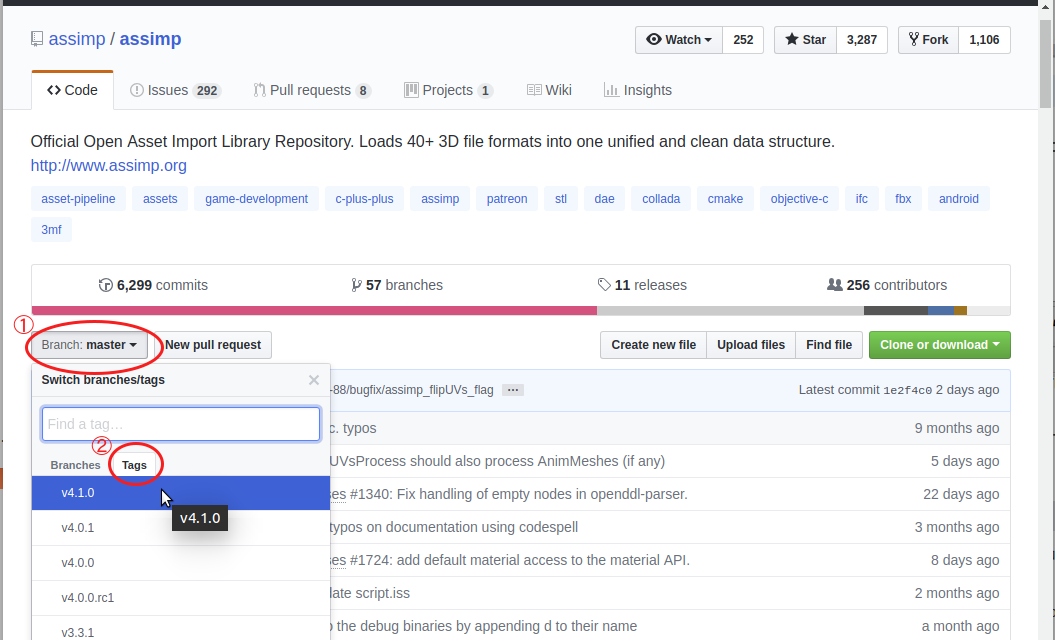Click the contributors people icon
Image resolution: width=1055 pixels, height=640 pixels.
point(835,285)
